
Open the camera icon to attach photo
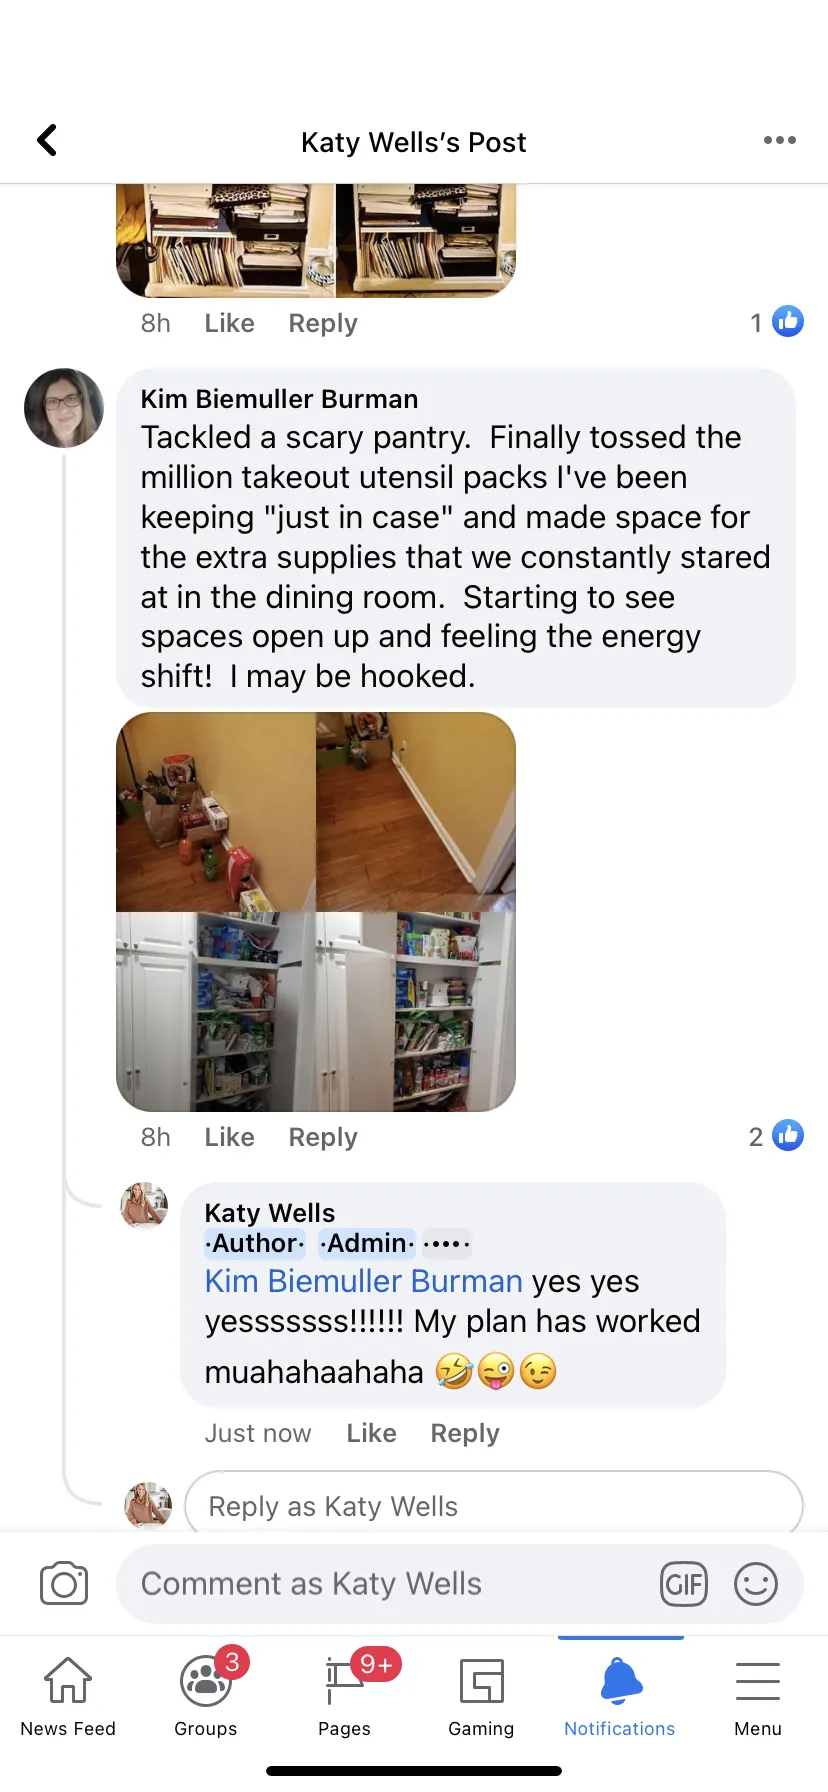(x=64, y=1583)
